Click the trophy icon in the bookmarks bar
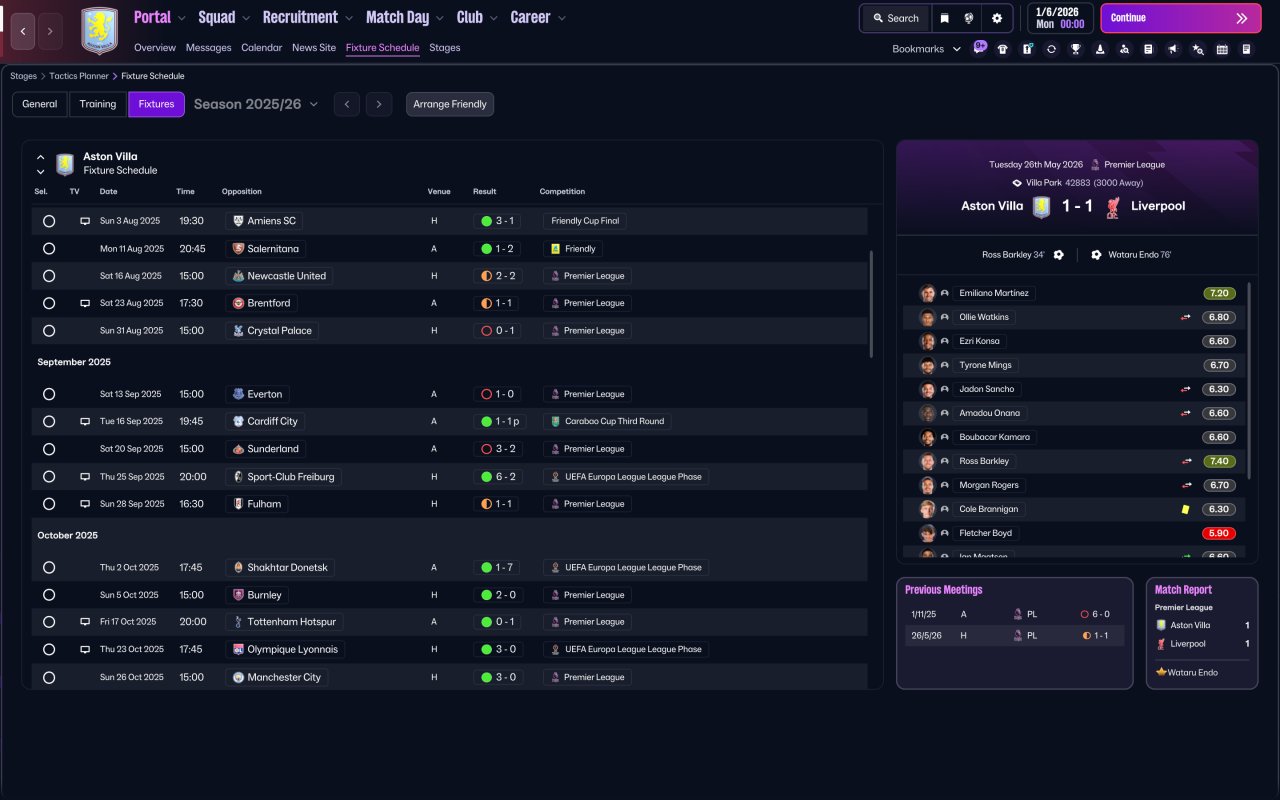Viewport: 1280px width, 800px height. pos(1075,49)
